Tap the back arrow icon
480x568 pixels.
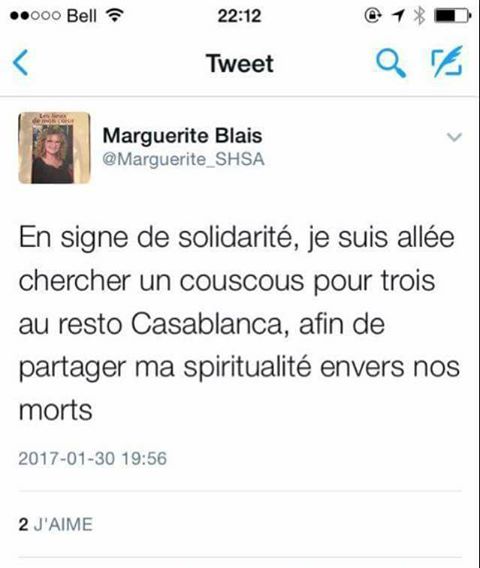coord(21,63)
